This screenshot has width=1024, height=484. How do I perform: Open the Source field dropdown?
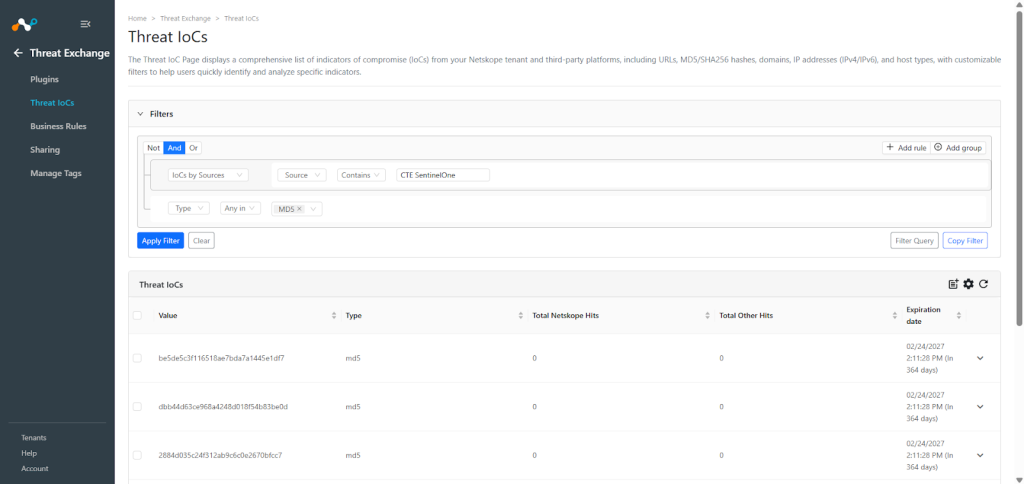click(x=302, y=175)
